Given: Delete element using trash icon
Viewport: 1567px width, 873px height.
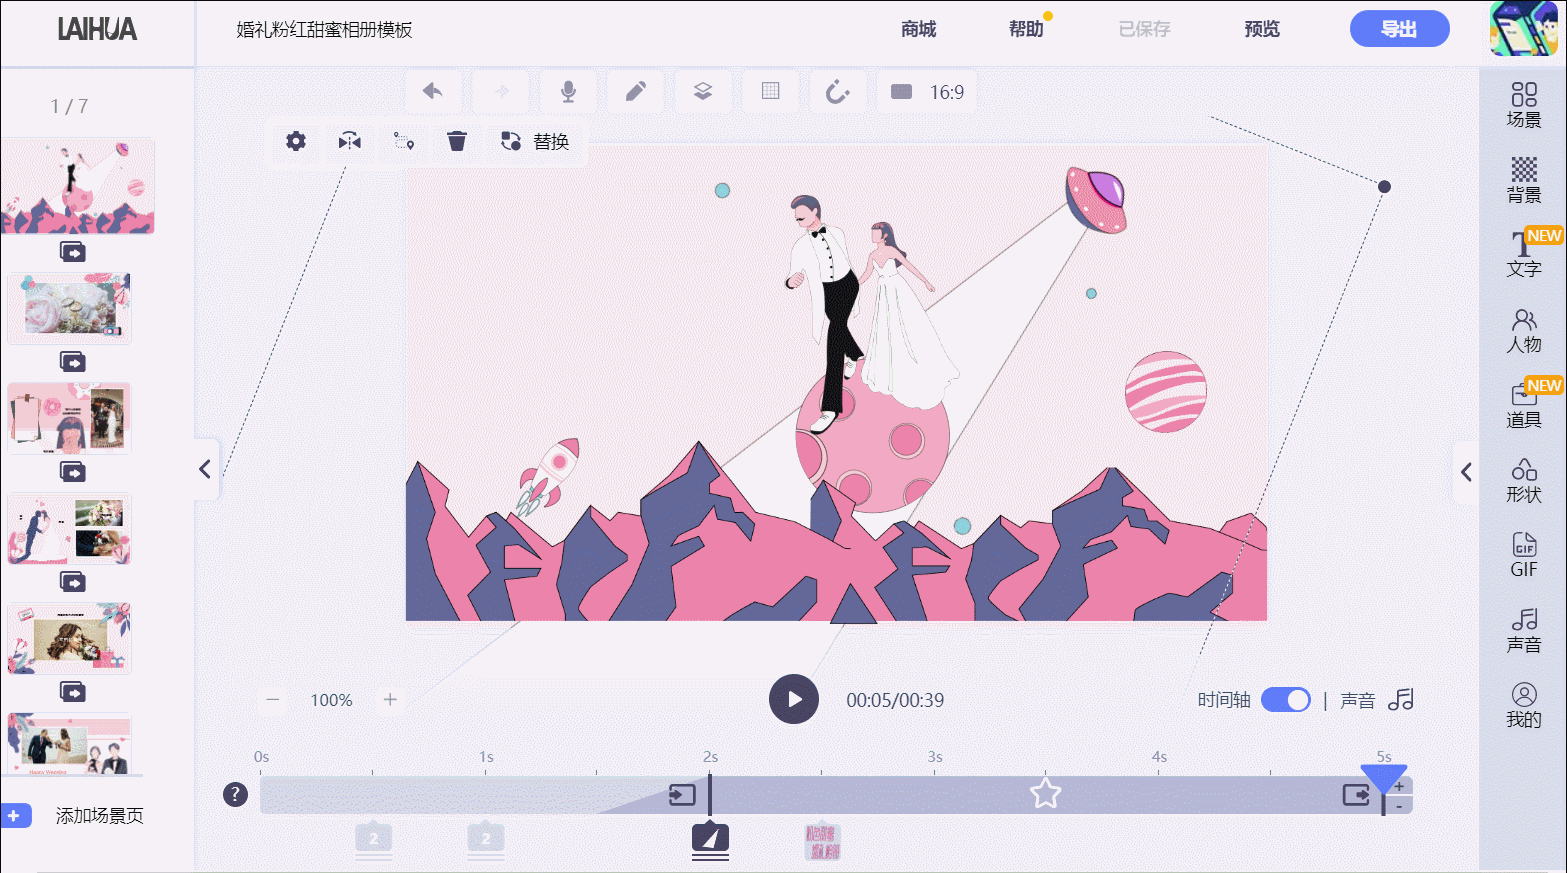Looking at the screenshot, I should (457, 142).
